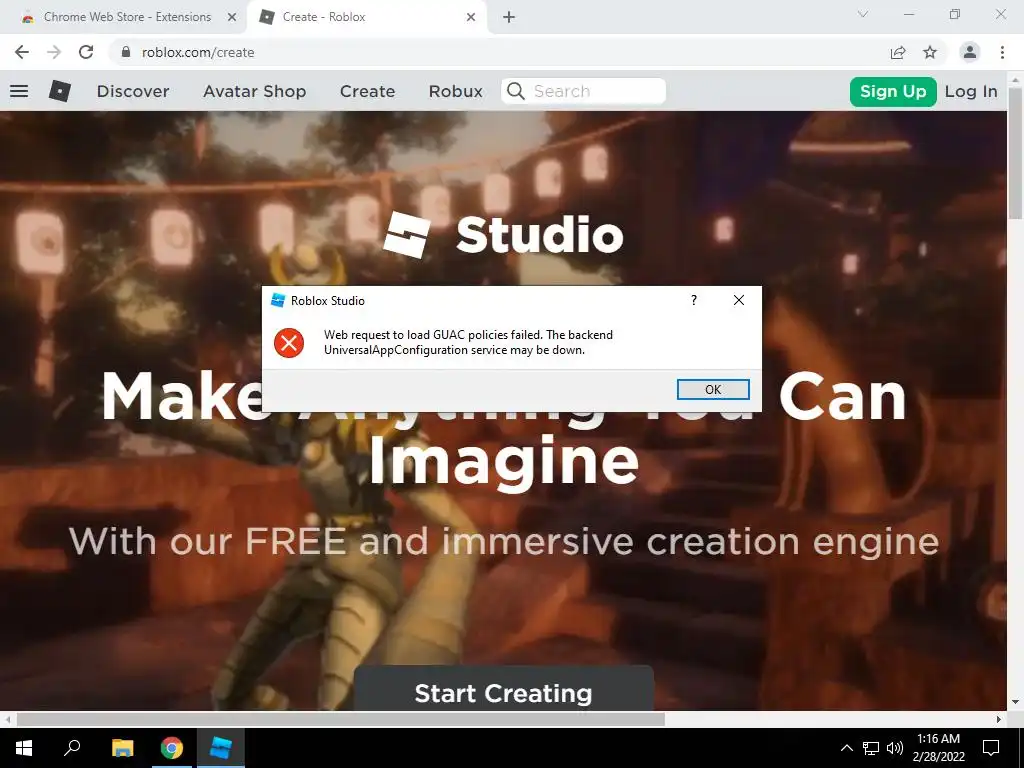Viewport: 1024px width, 768px height.
Task: Open the Avatar Shop page
Action: point(255,91)
